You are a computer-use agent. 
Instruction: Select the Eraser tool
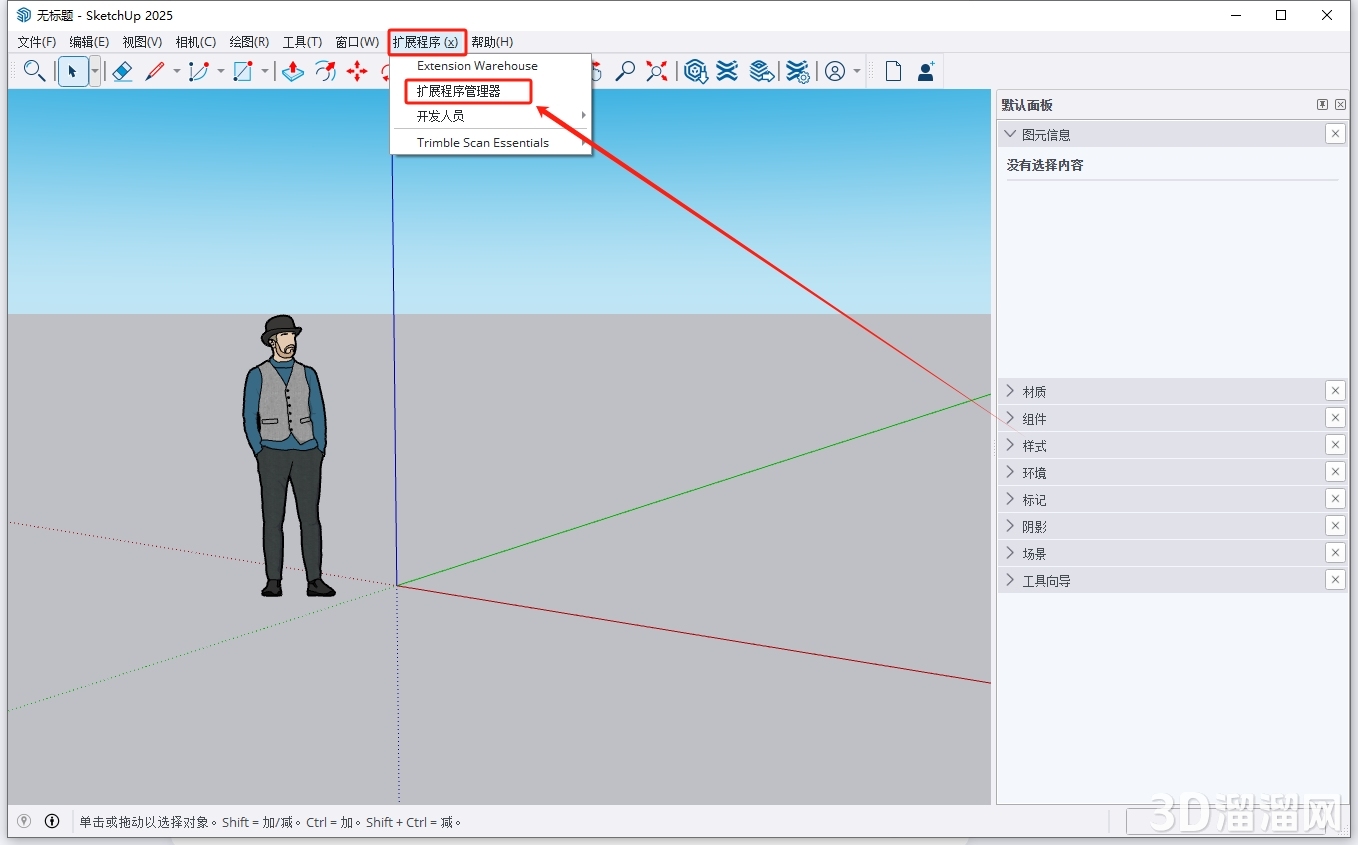[122, 71]
